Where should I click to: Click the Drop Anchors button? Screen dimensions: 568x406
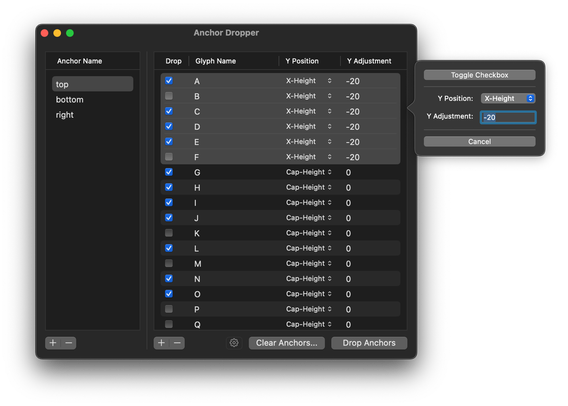pyautogui.click(x=369, y=343)
